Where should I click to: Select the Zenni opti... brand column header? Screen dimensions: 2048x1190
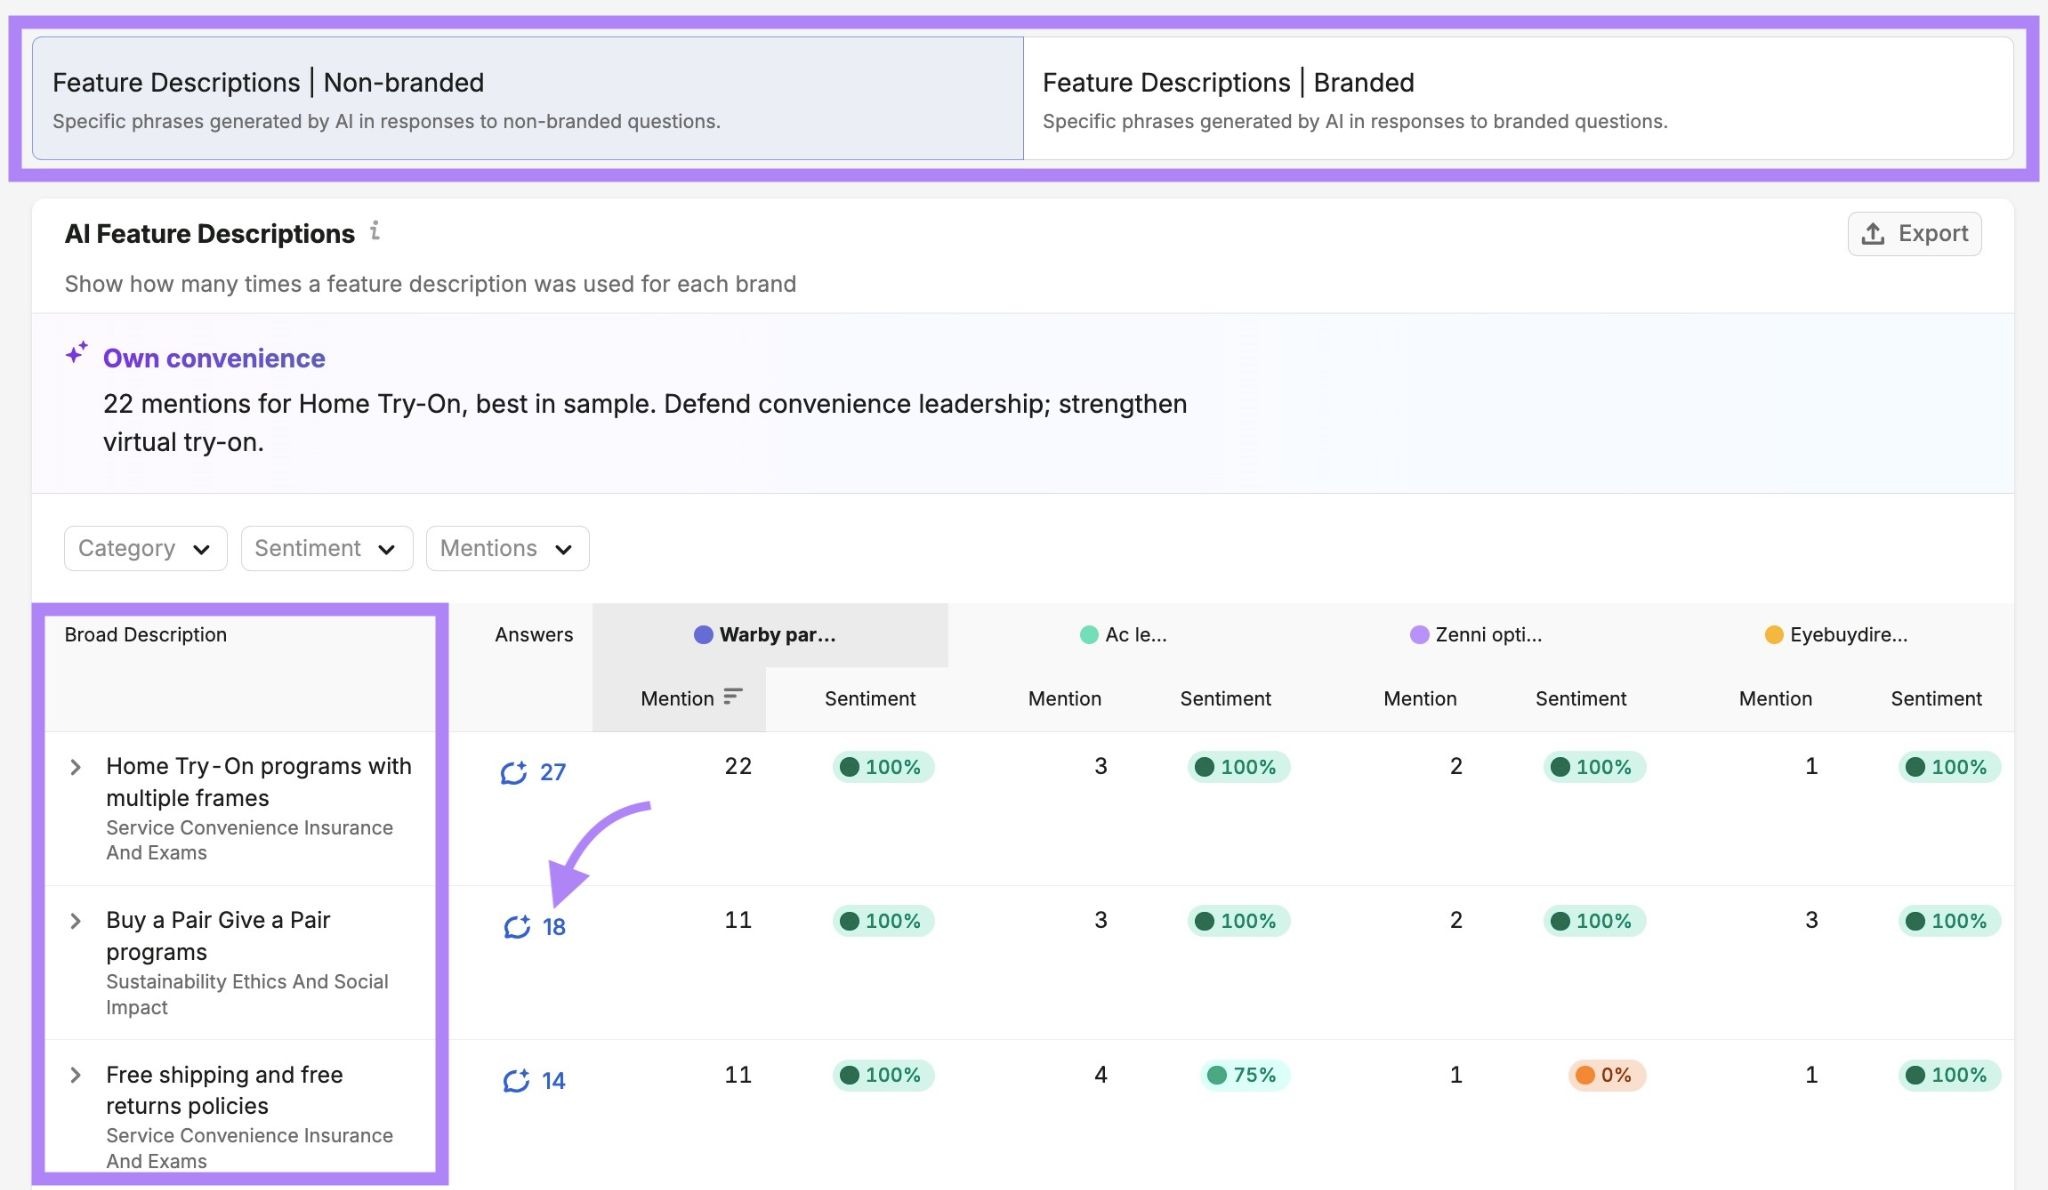click(x=1476, y=635)
